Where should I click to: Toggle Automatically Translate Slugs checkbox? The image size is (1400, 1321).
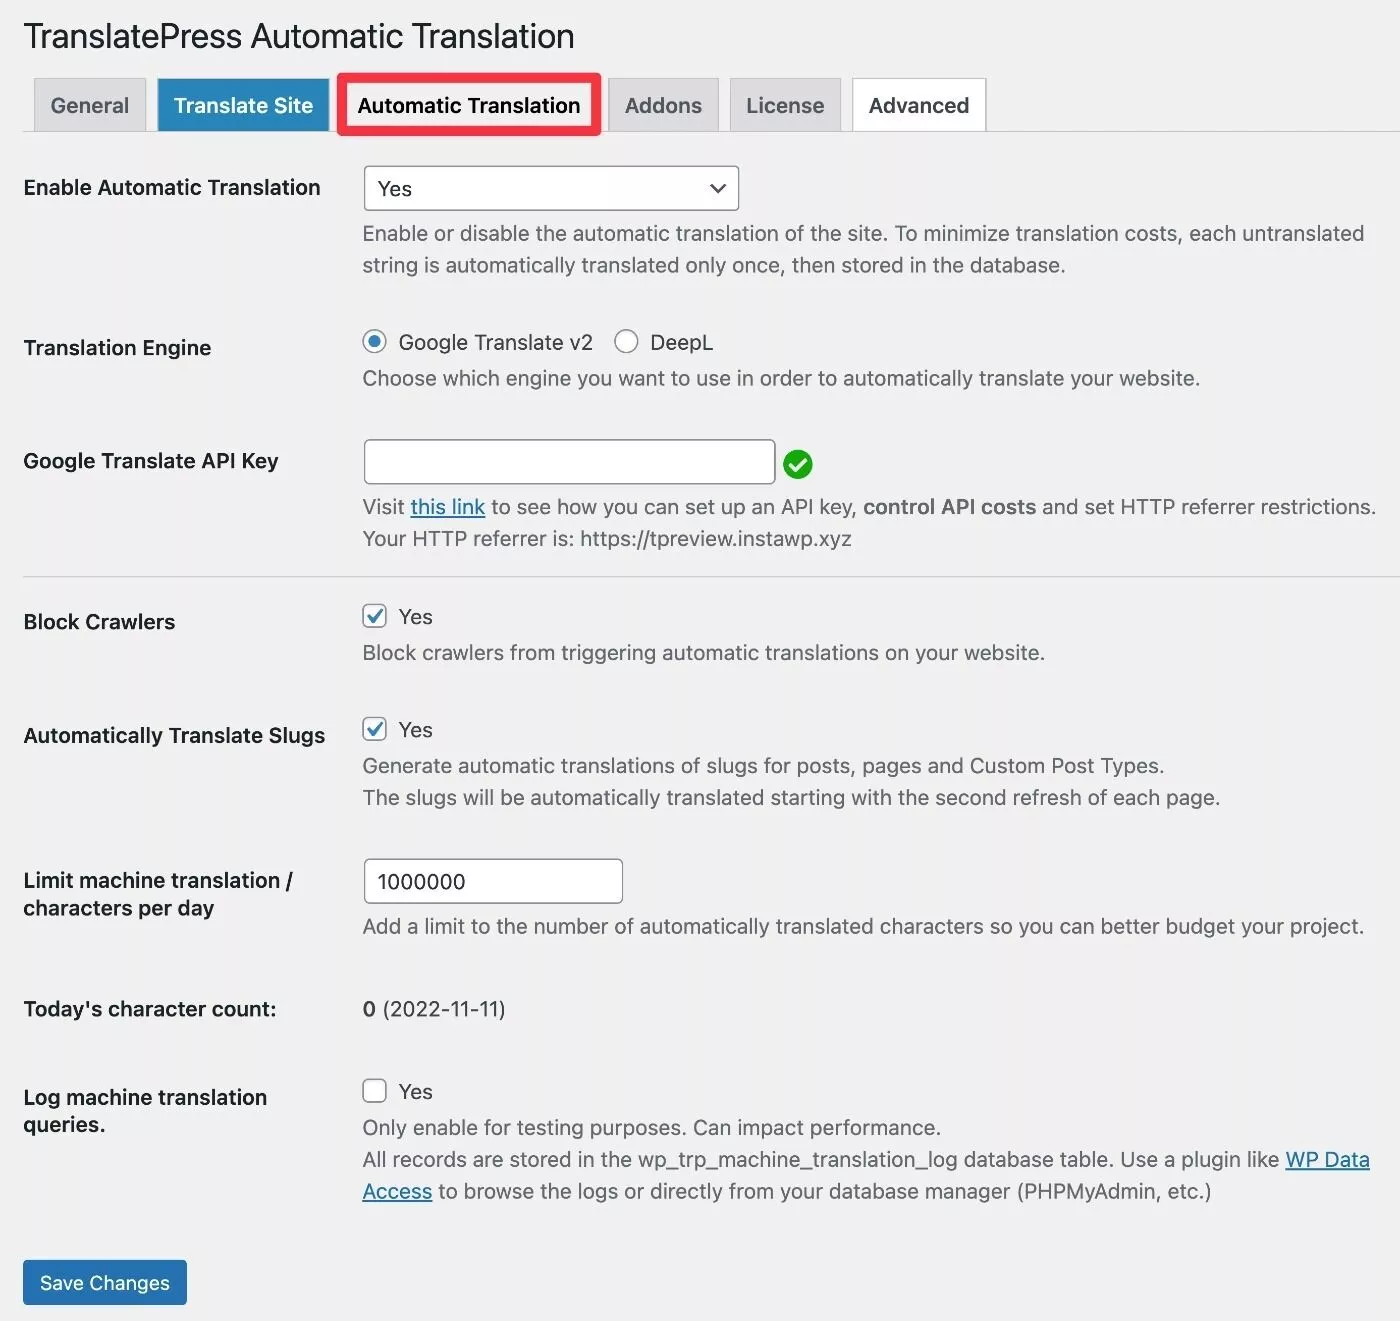tap(375, 729)
